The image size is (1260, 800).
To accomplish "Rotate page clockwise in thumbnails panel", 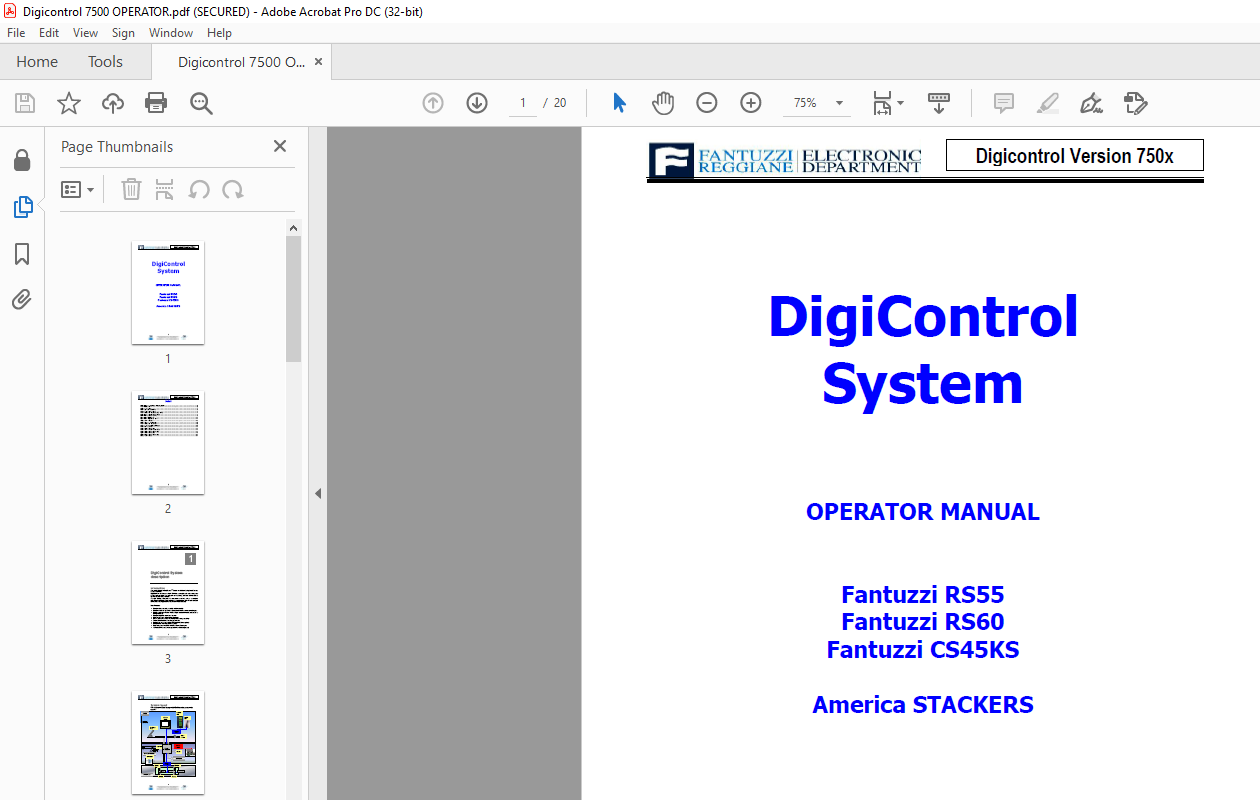I will (x=233, y=189).
